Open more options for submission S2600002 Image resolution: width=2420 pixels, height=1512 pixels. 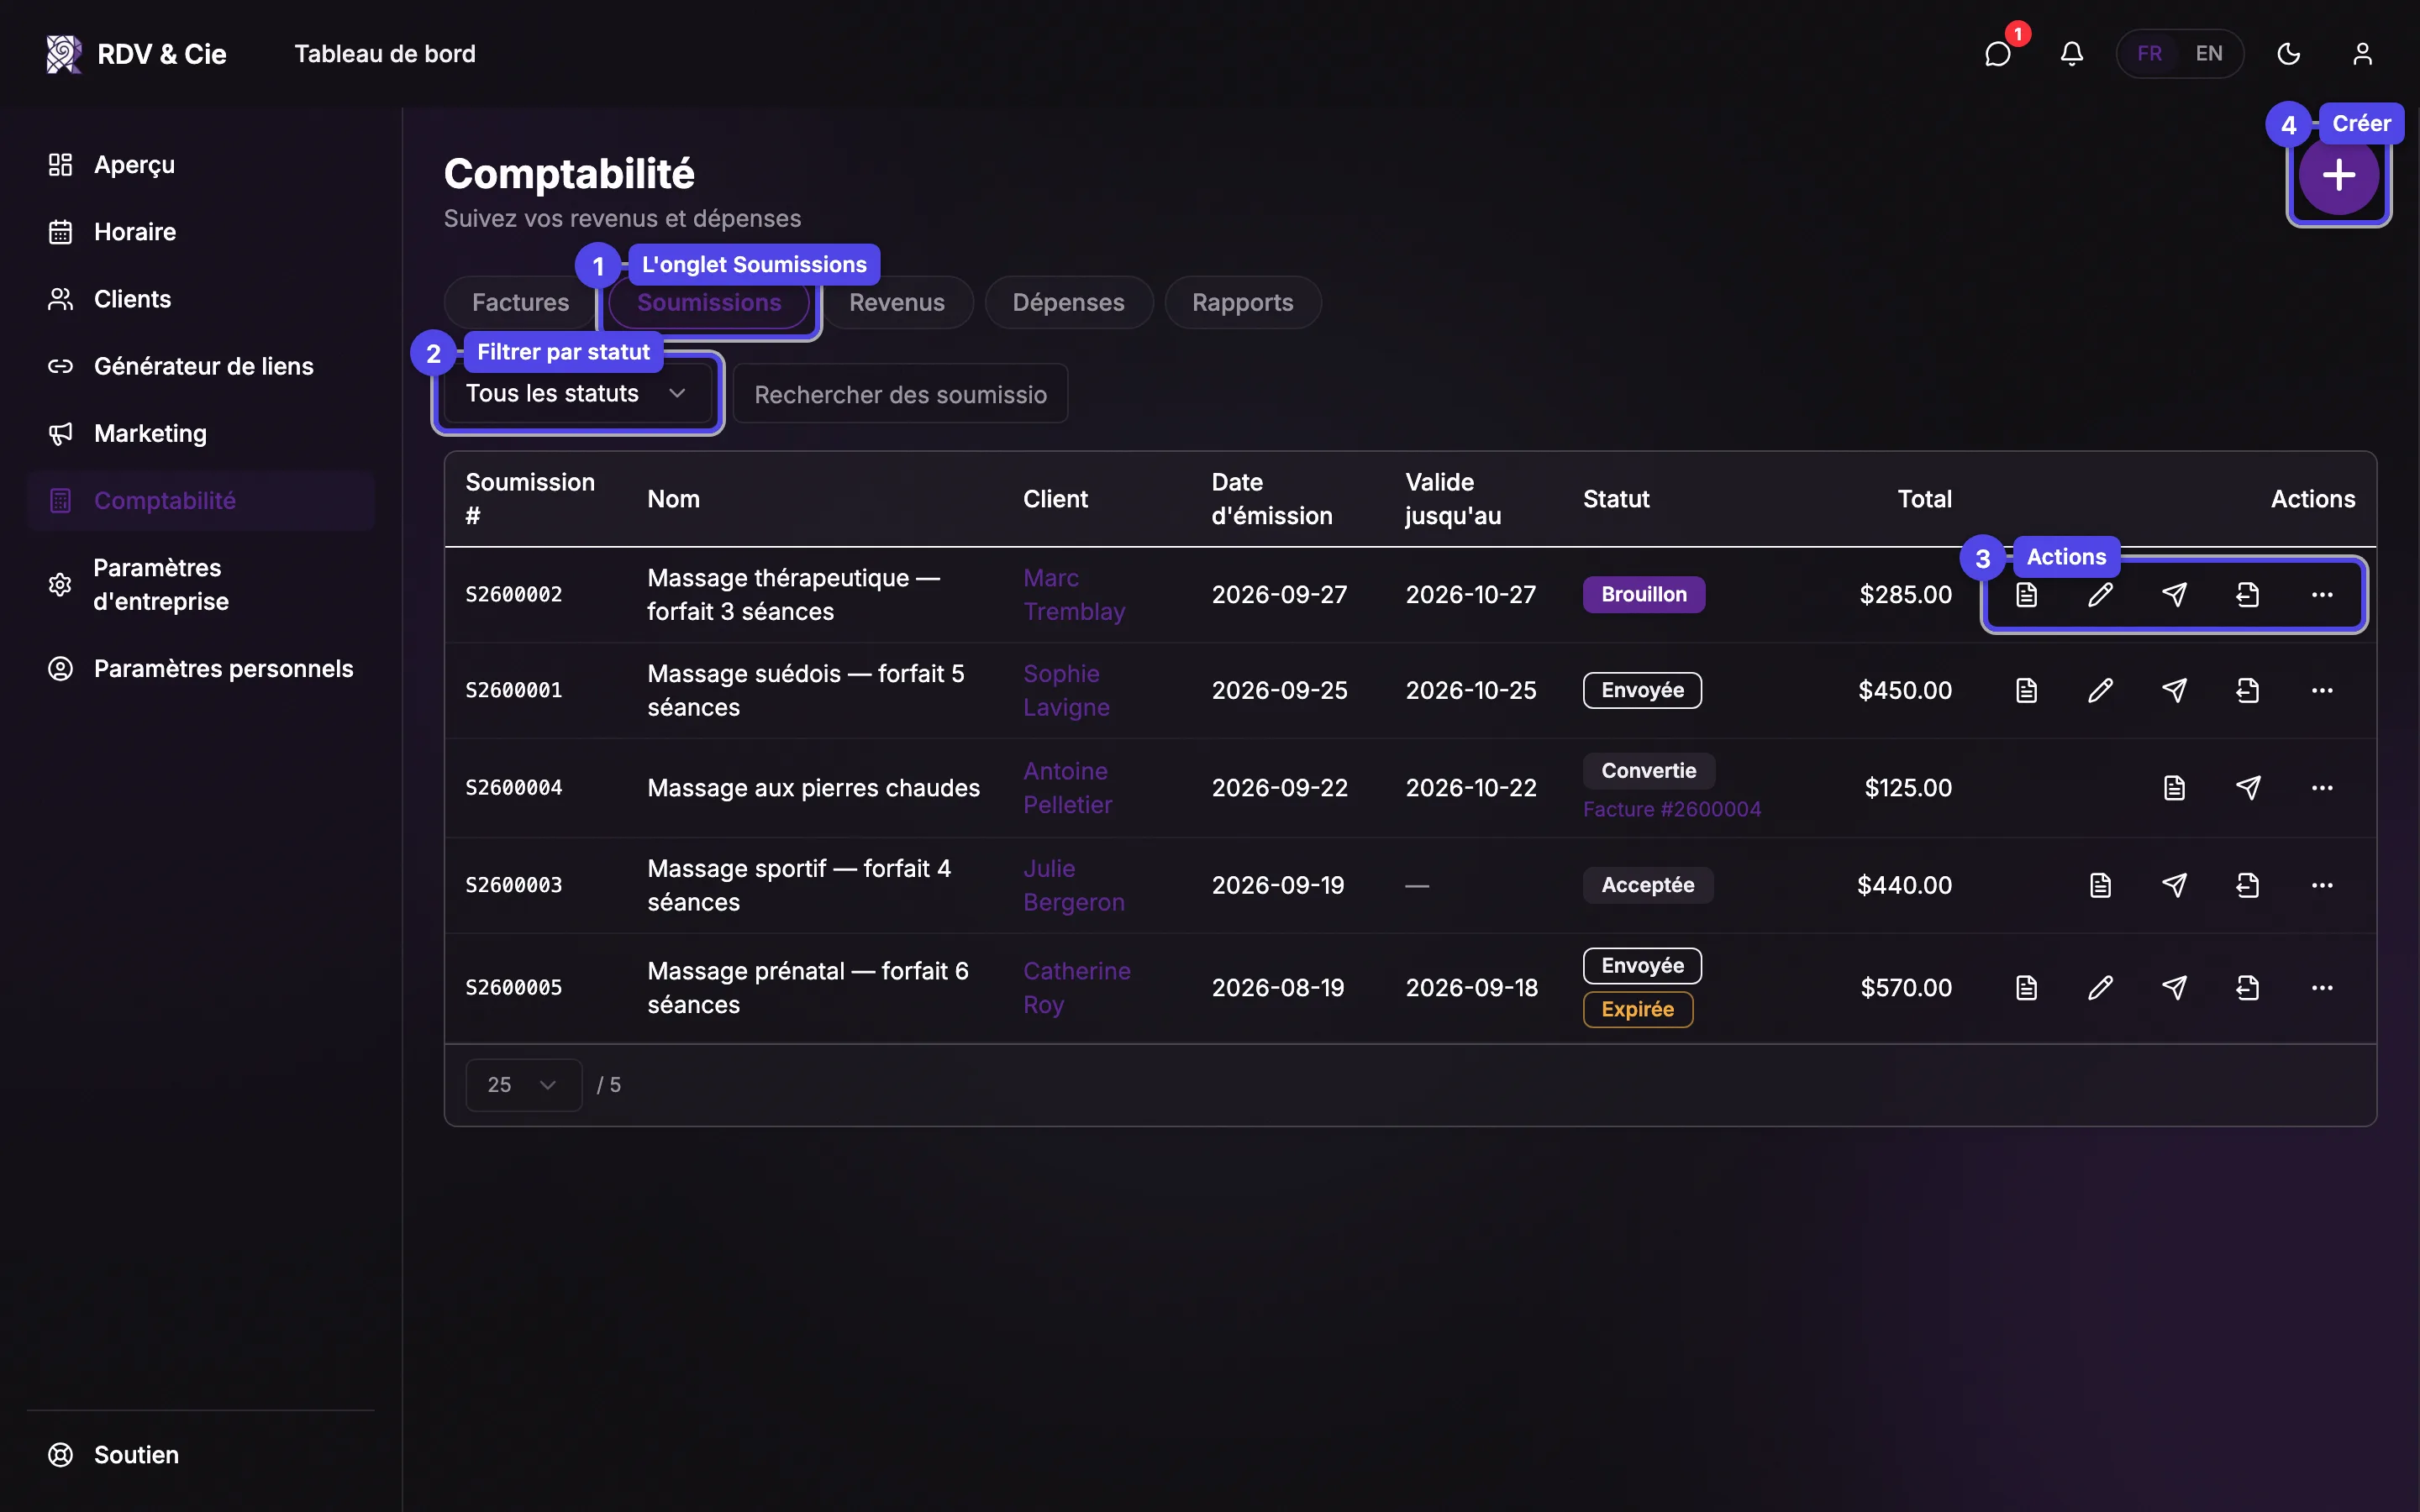point(2322,595)
